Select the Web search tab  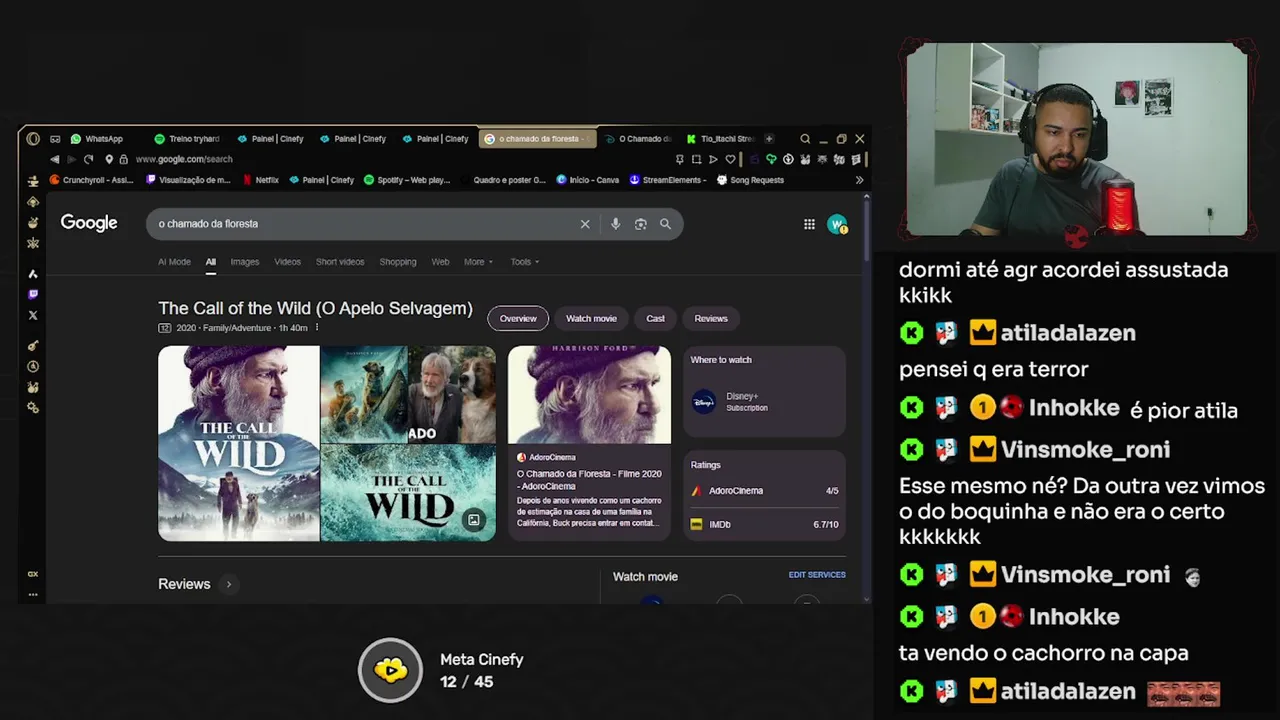click(x=440, y=262)
